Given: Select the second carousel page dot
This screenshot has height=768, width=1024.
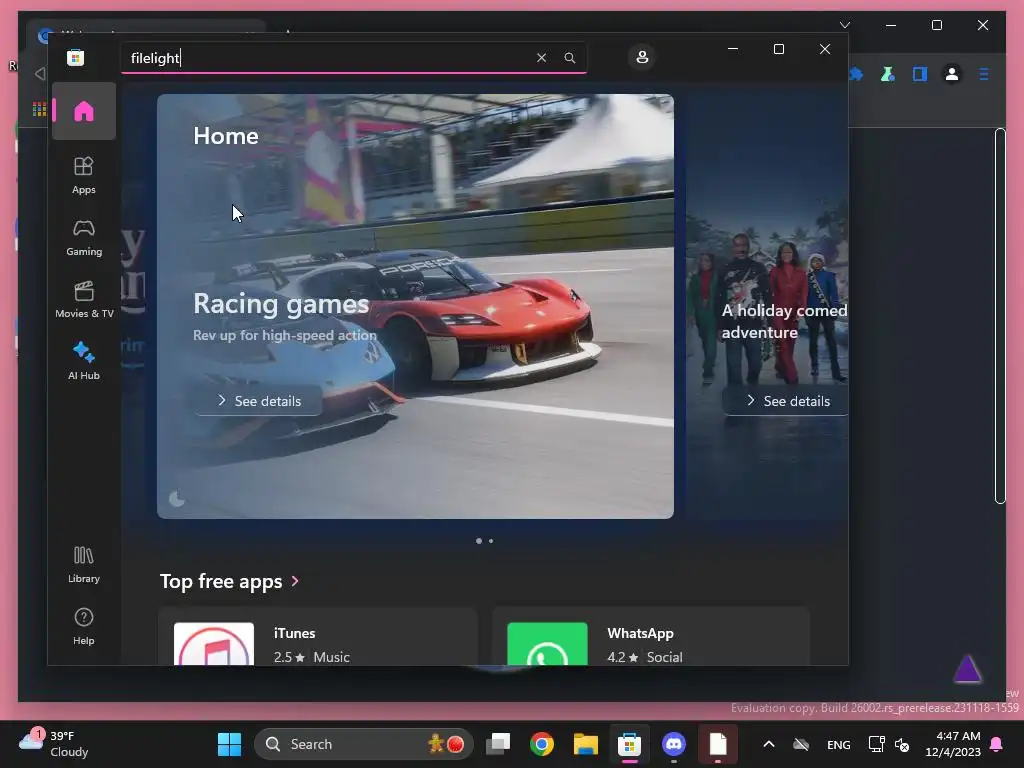Looking at the screenshot, I should click(491, 541).
